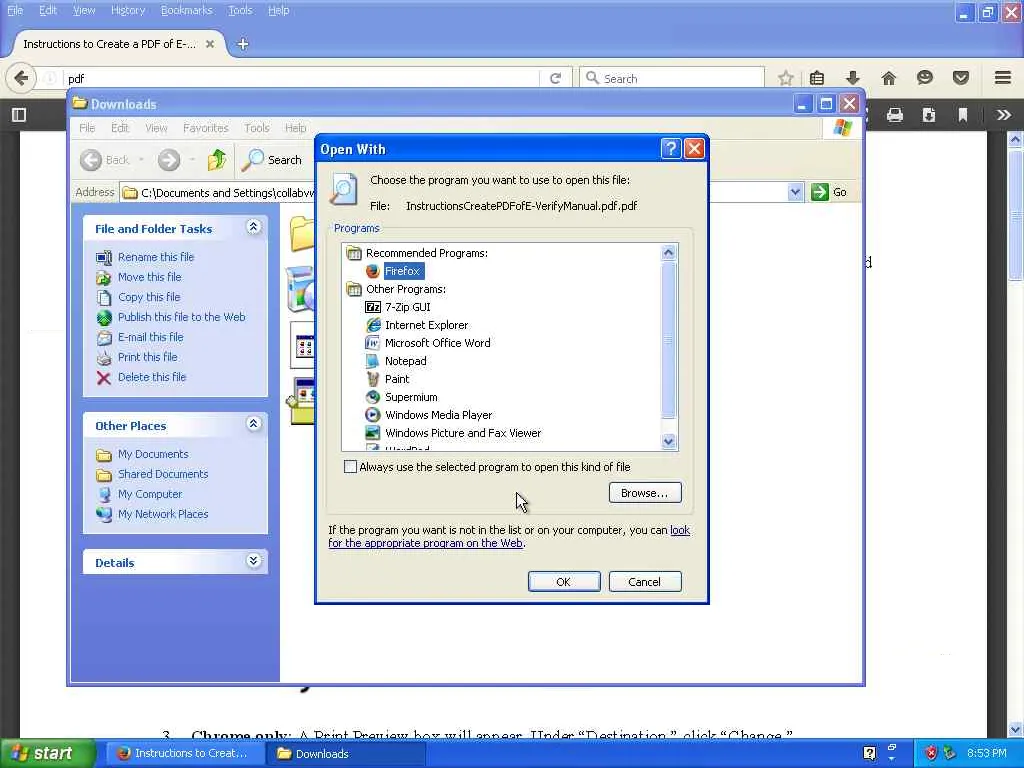Cancel the Open With dialog
This screenshot has width=1024, height=768.
(645, 582)
